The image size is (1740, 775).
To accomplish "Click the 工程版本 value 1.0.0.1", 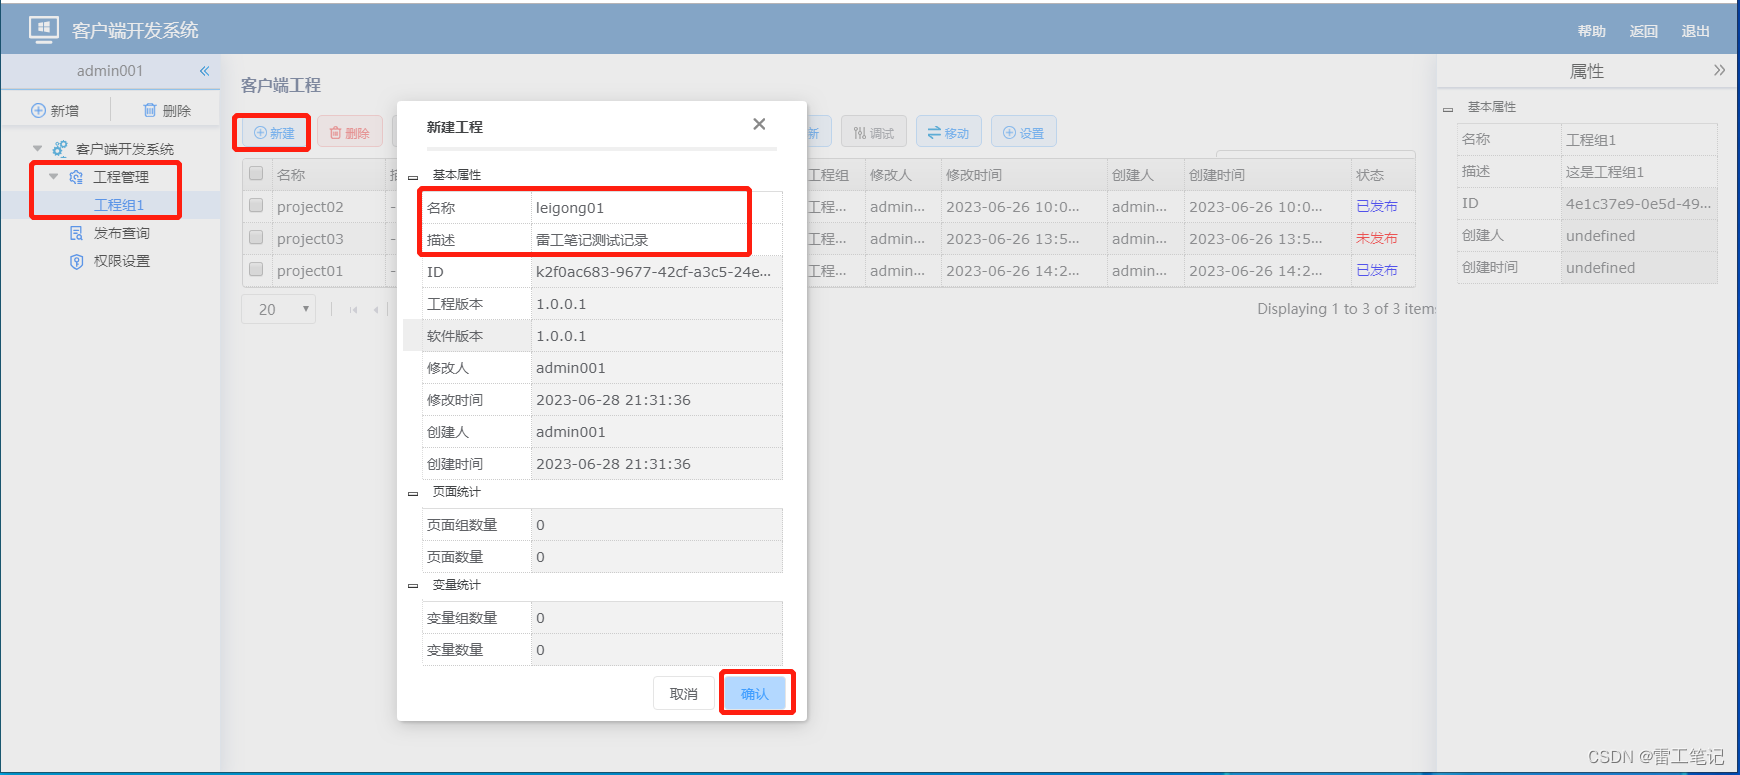I will (656, 304).
